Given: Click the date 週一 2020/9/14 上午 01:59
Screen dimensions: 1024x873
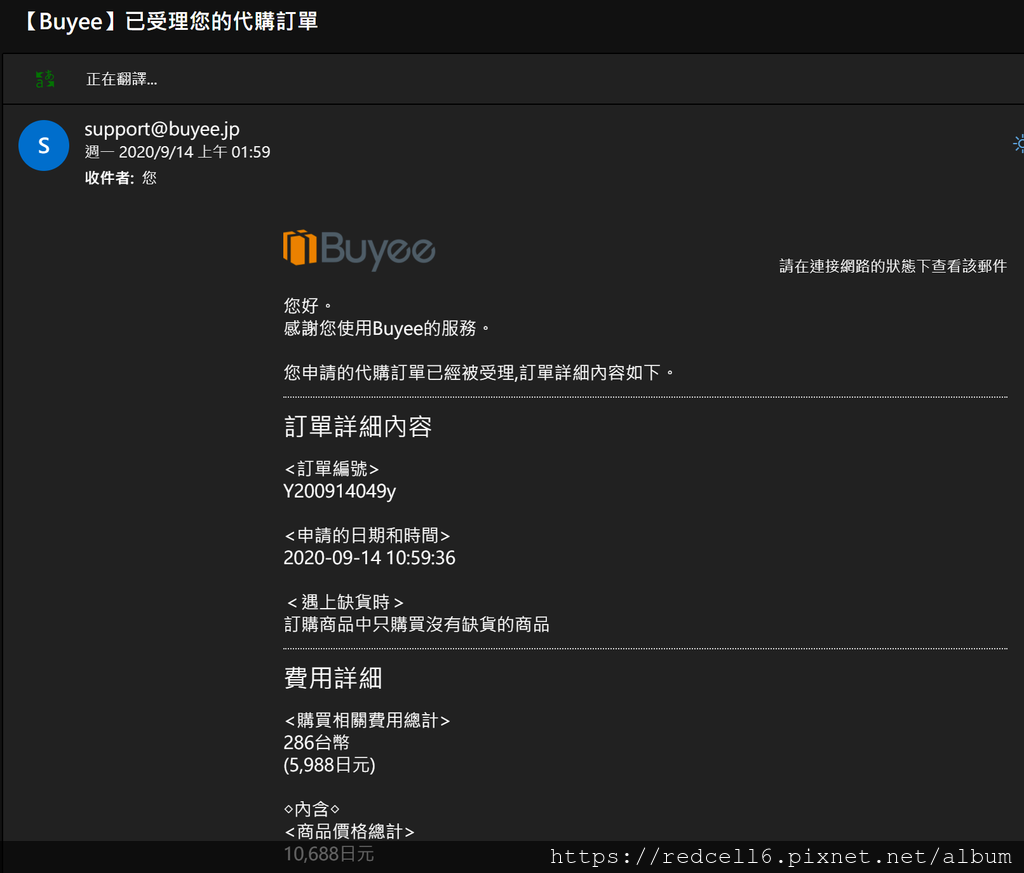Looking at the screenshot, I should coord(177,152).
